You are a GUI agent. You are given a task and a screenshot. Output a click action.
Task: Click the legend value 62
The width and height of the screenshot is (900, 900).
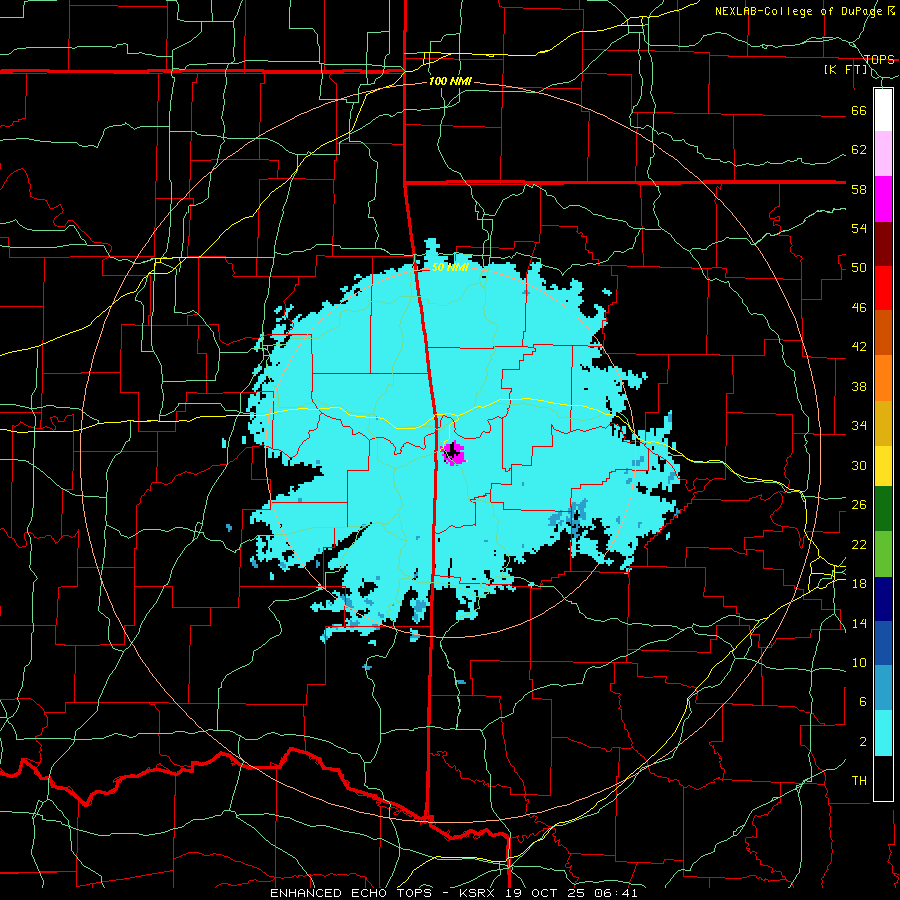coord(859,150)
